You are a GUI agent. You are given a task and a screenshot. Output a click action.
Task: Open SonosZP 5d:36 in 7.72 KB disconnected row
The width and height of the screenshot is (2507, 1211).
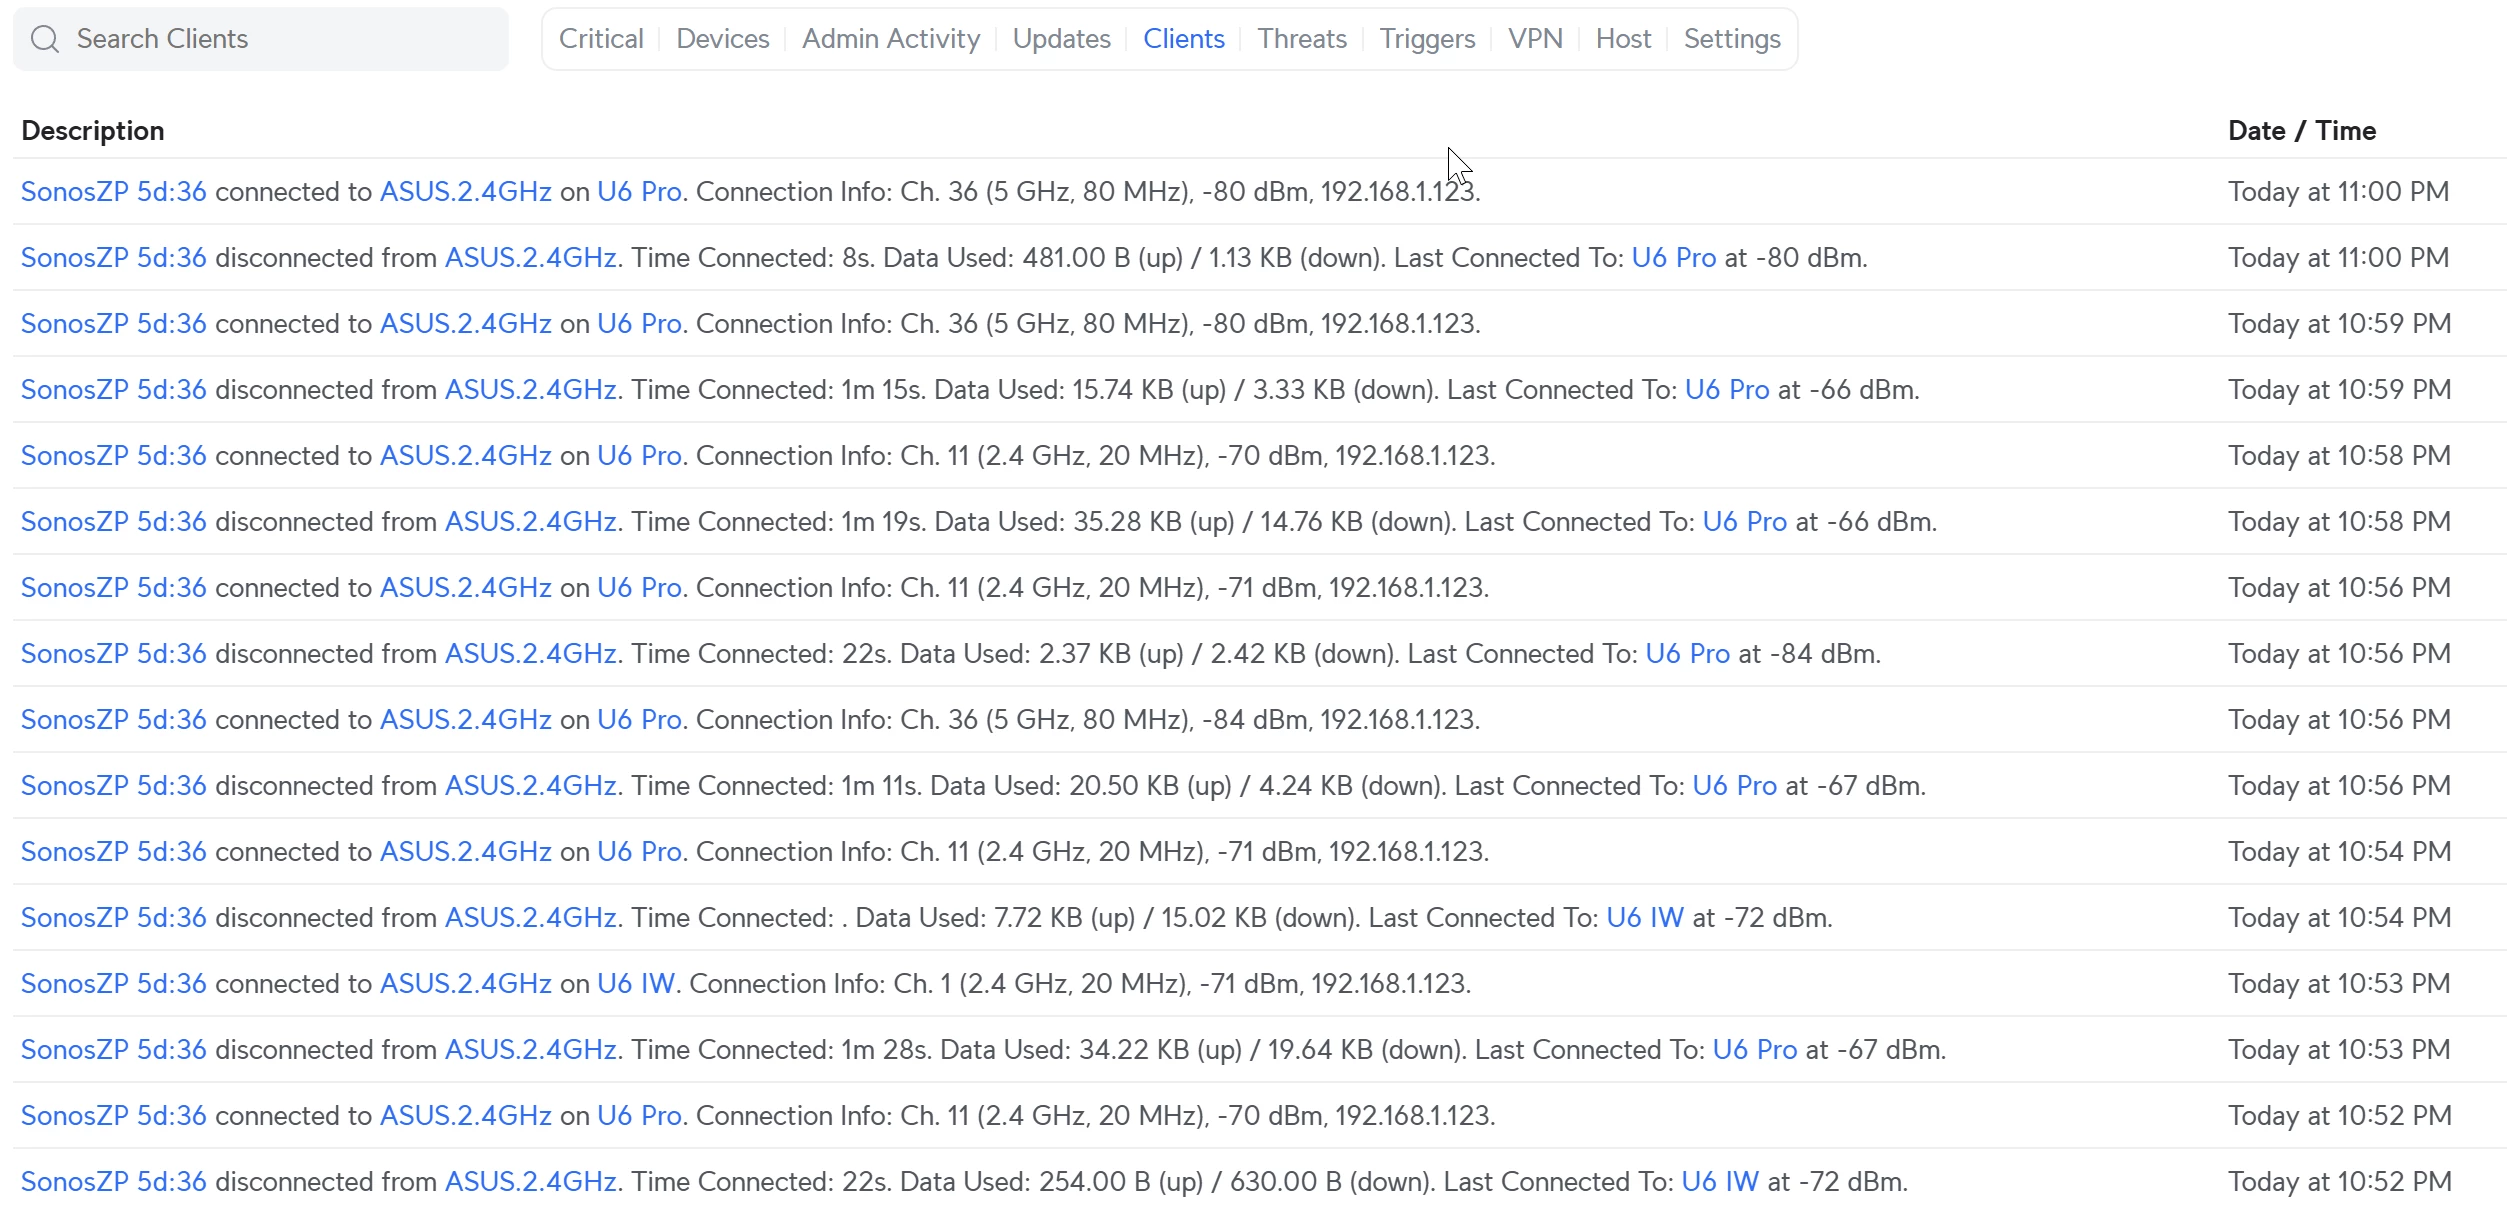click(114, 917)
